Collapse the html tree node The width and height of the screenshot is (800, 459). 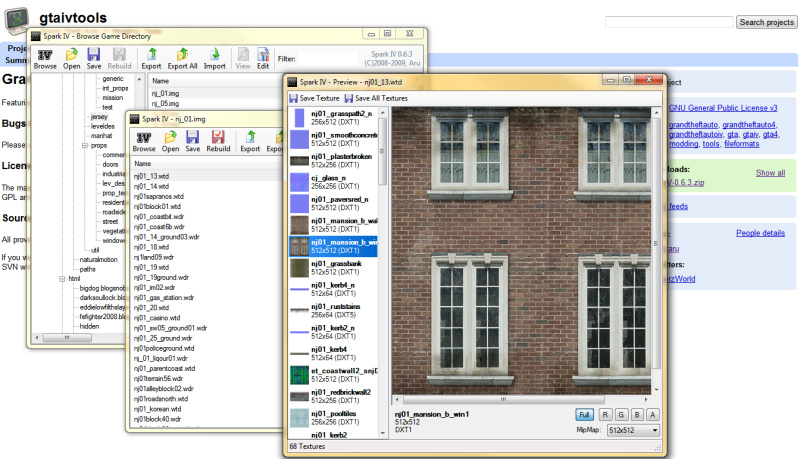62,278
